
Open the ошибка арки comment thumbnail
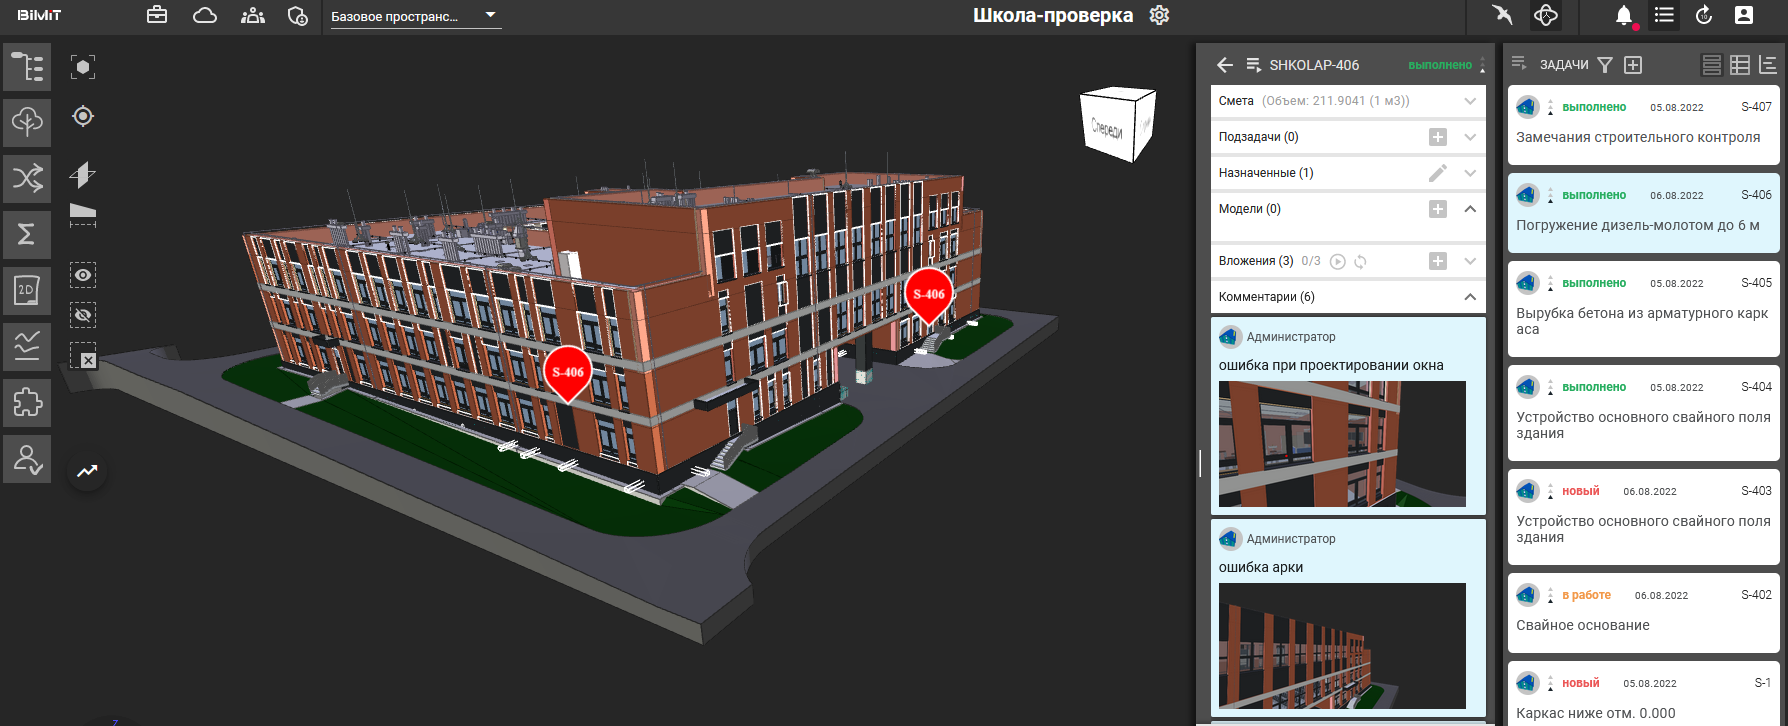pos(1342,645)
